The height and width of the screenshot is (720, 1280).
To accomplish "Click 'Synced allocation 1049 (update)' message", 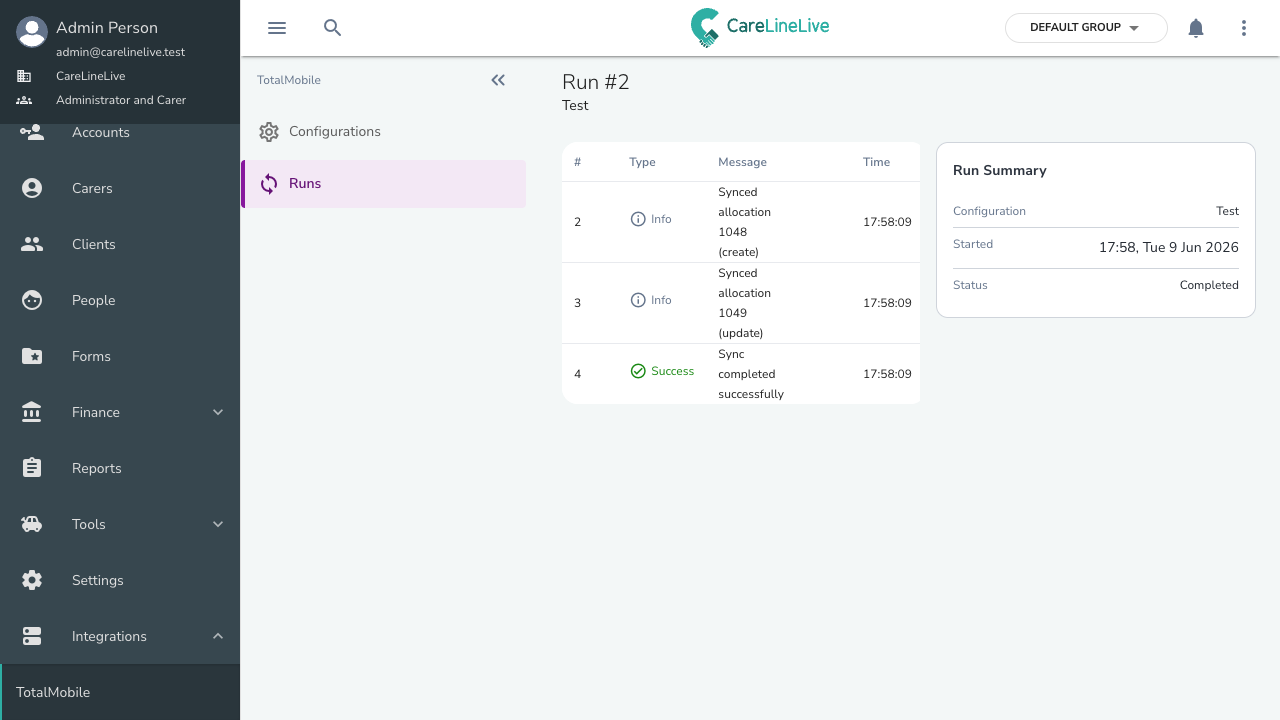I will pos(745,303).
